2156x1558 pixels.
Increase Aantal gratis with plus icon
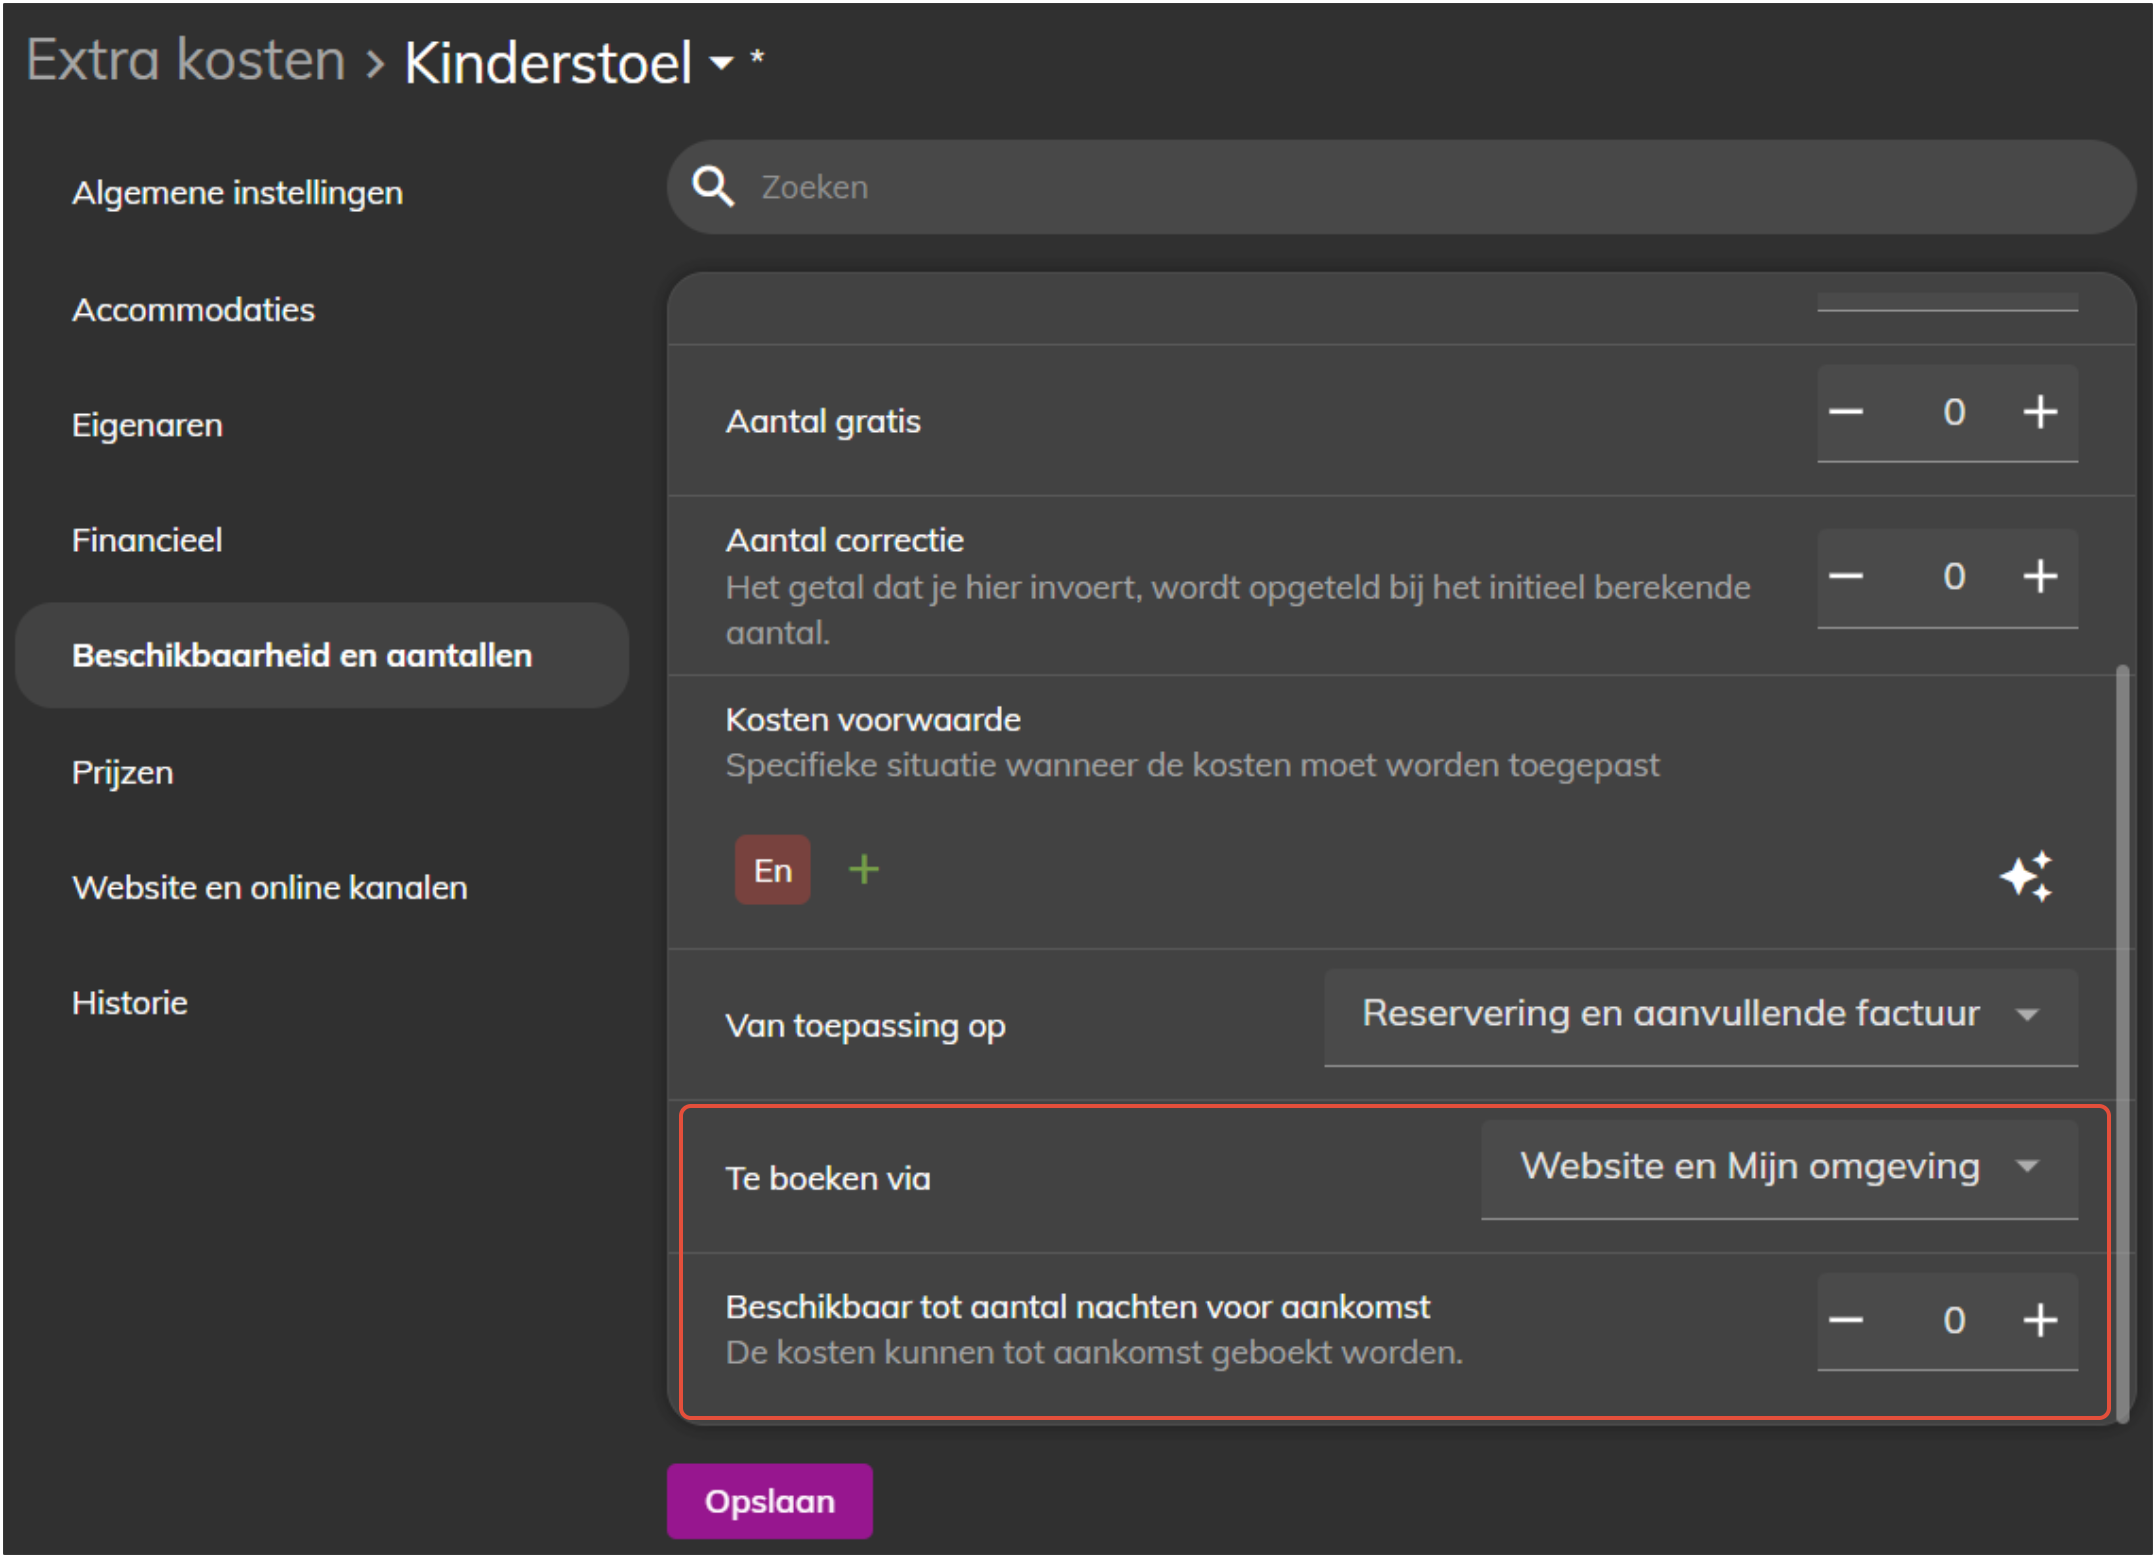click(2040, 412)
